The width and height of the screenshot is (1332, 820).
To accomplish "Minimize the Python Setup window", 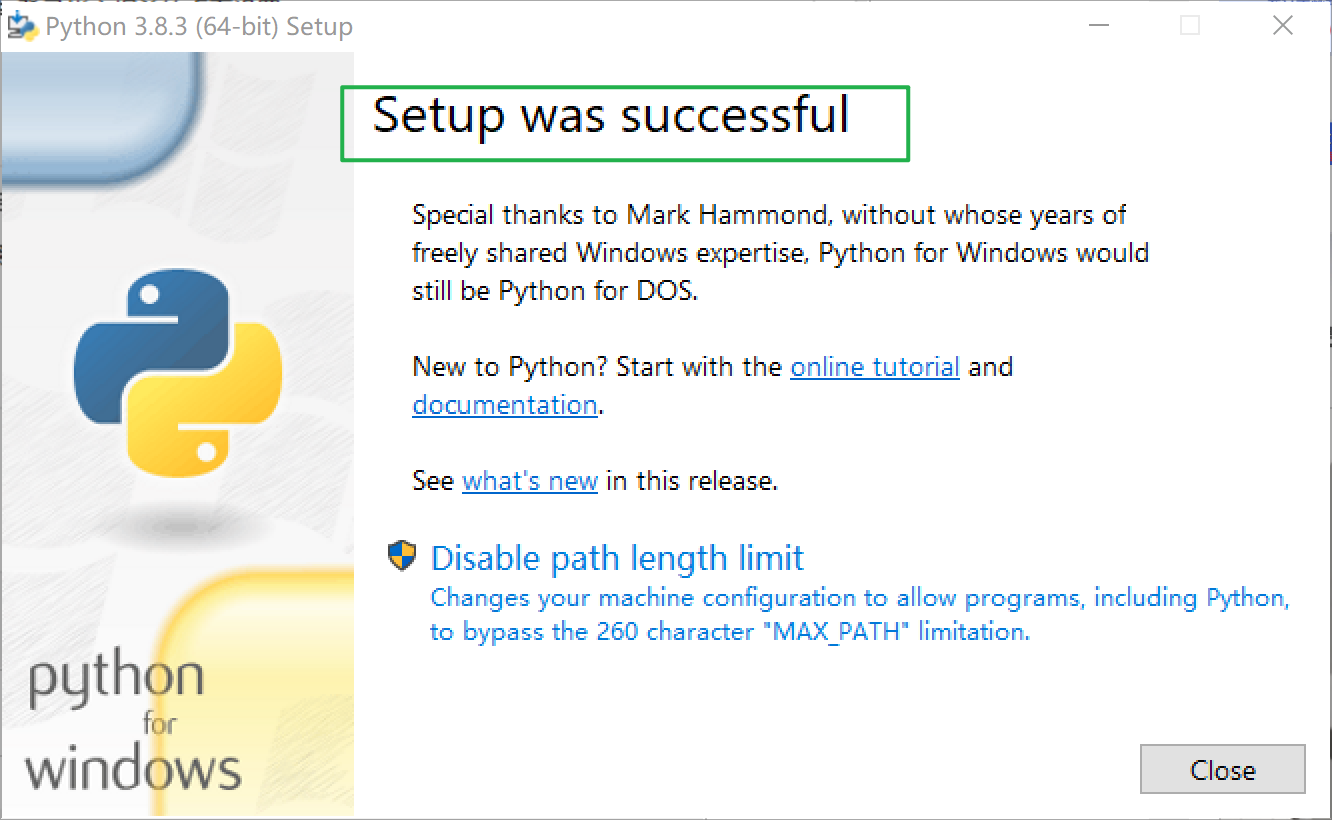I will tap(1098, 24).
